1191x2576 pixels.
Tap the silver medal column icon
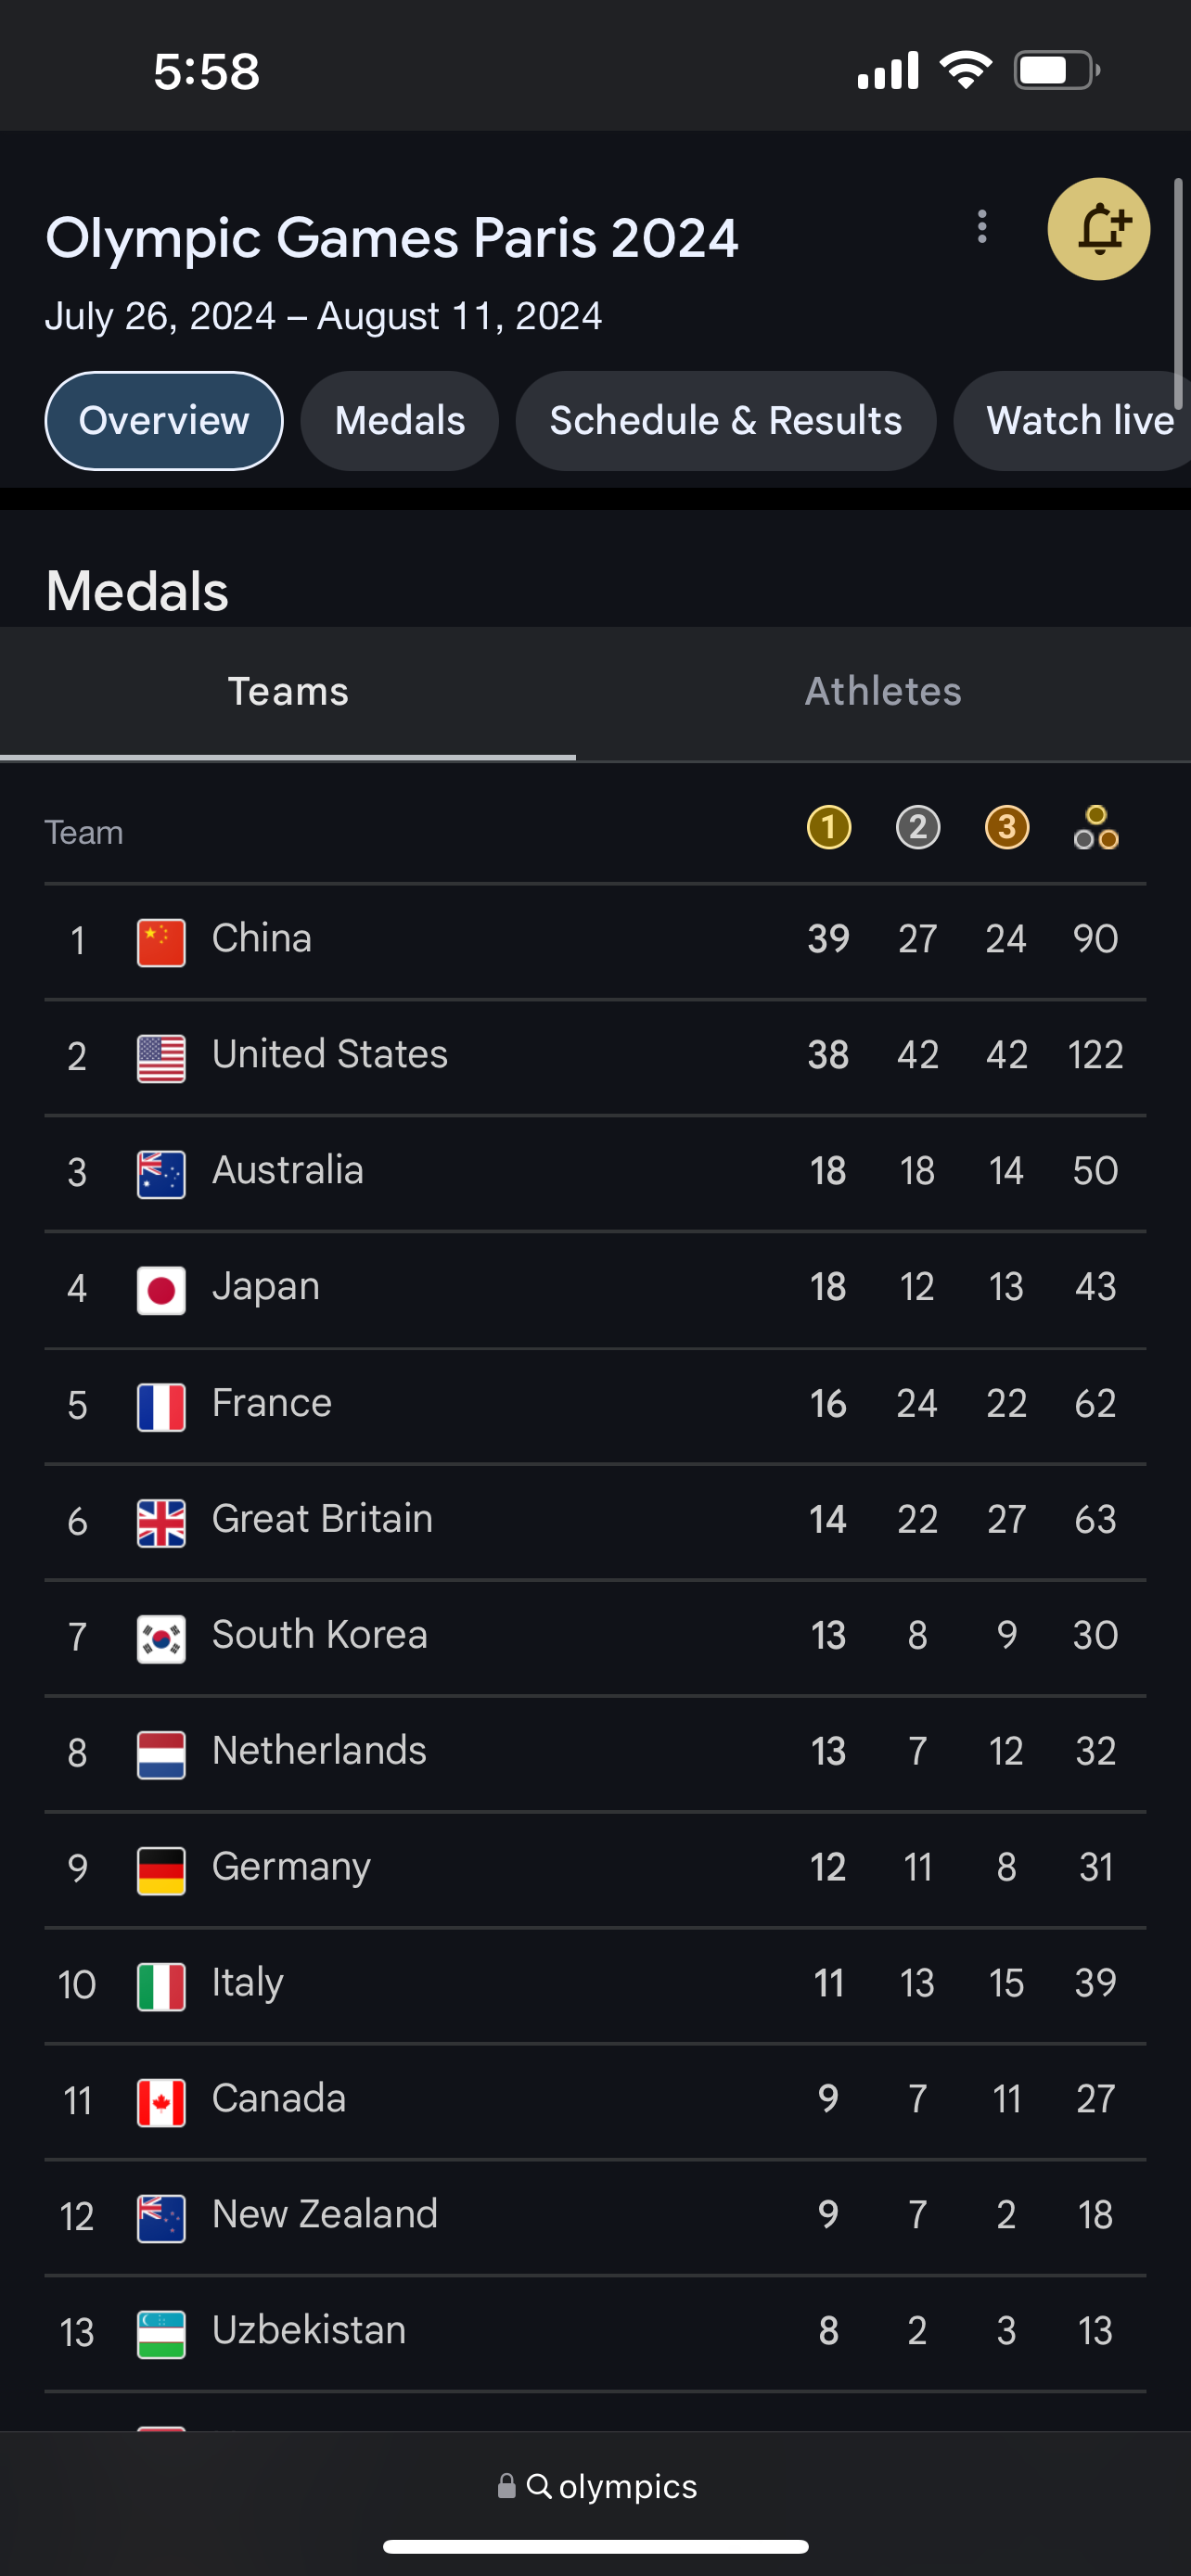(917, 828)
